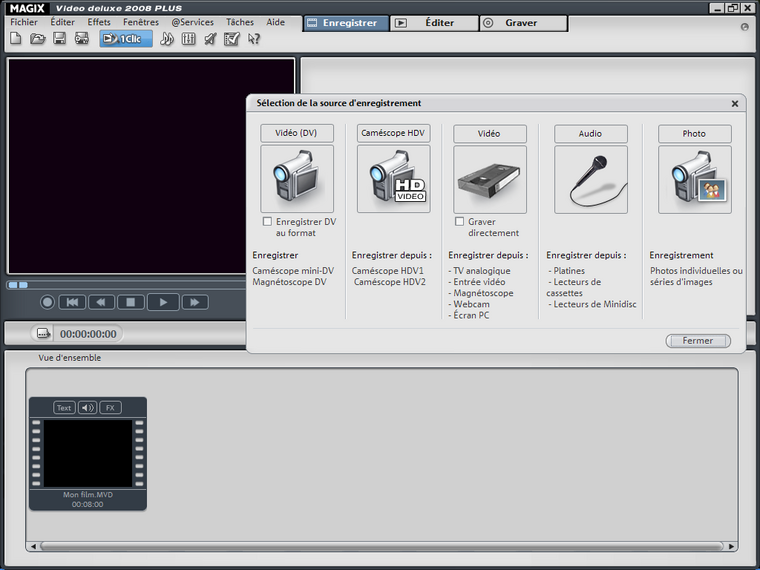
Task: Open project with the folder icon
Action: click(x=37, y=39)
